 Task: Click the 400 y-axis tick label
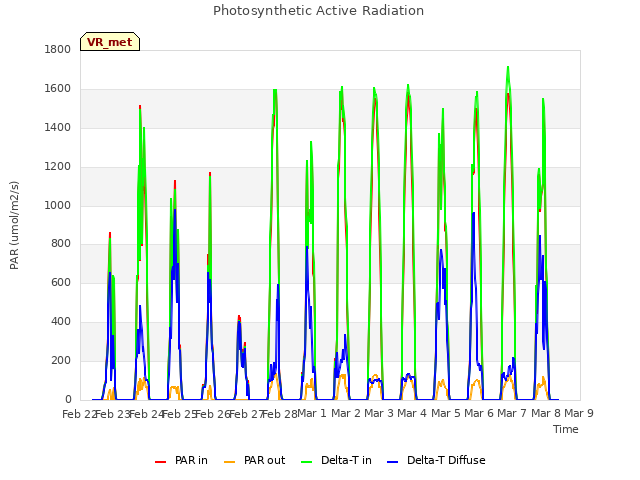pos(61,322)
